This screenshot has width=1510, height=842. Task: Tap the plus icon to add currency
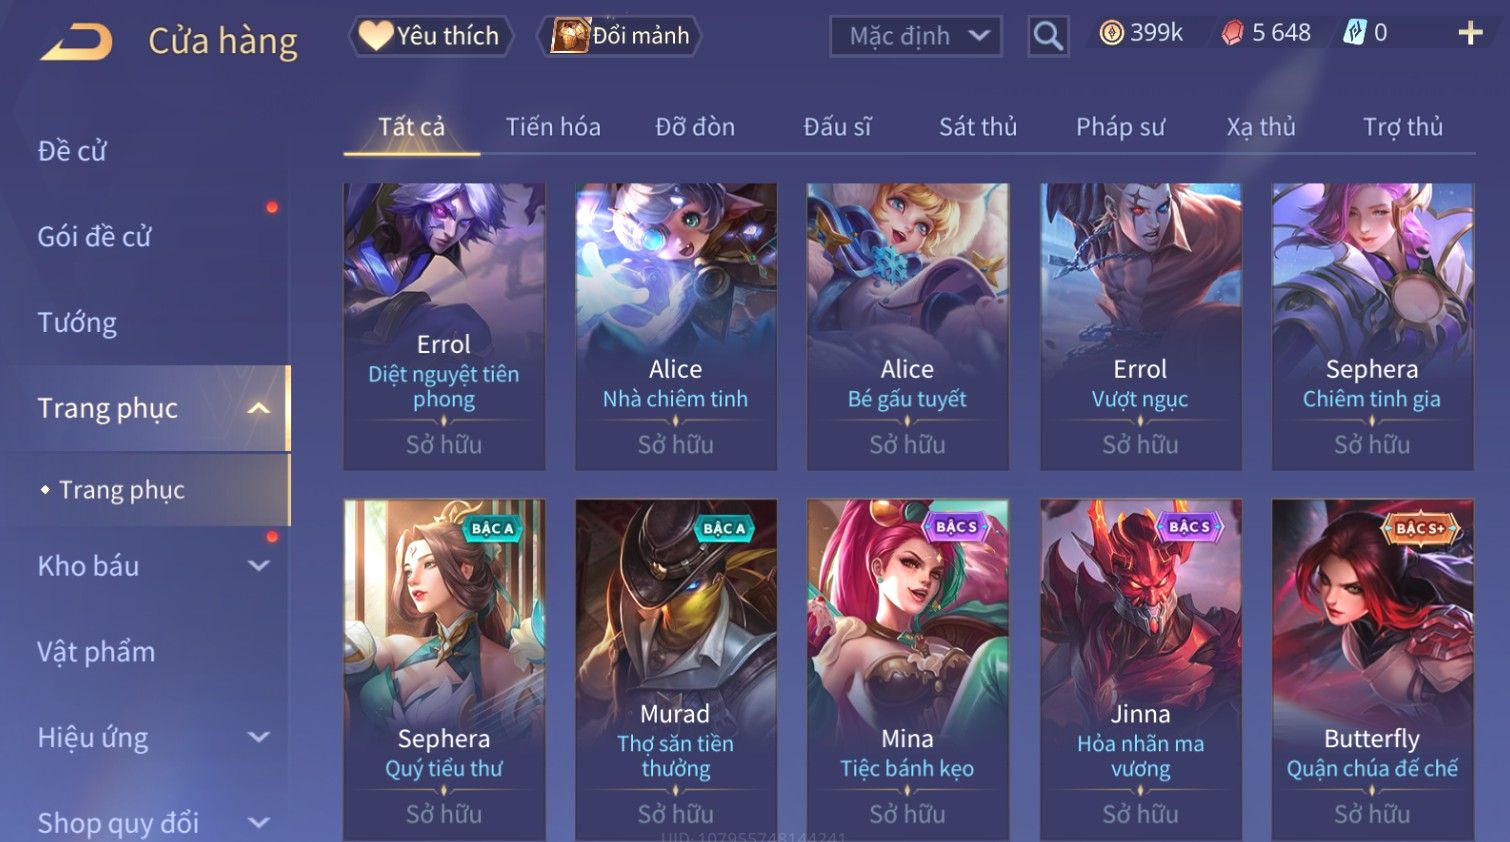[1470, 33]
